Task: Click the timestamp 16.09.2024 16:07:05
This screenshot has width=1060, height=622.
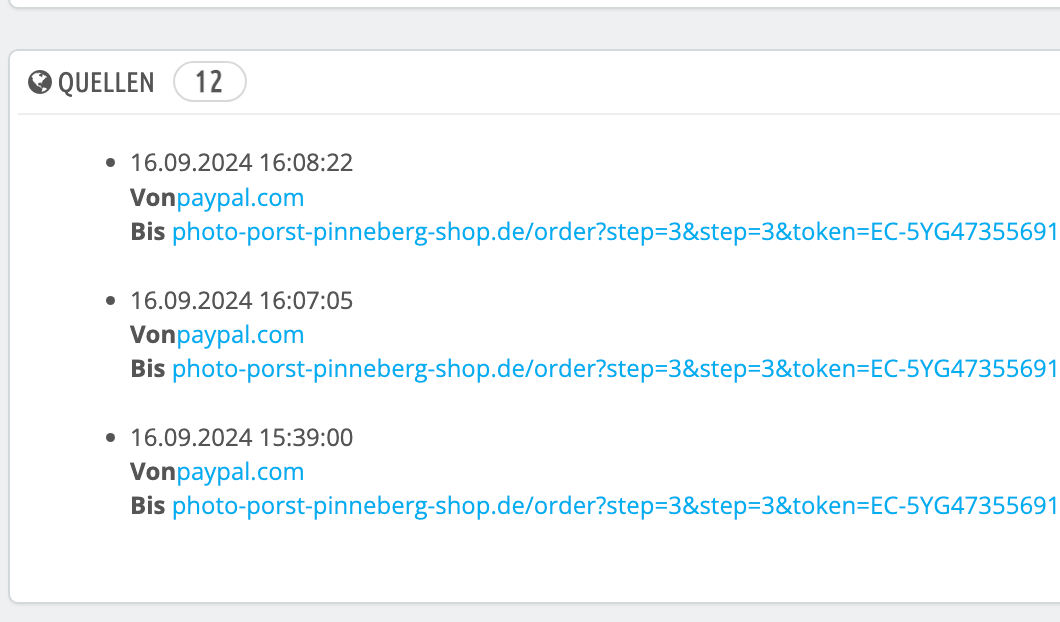Action: (241, 300)
